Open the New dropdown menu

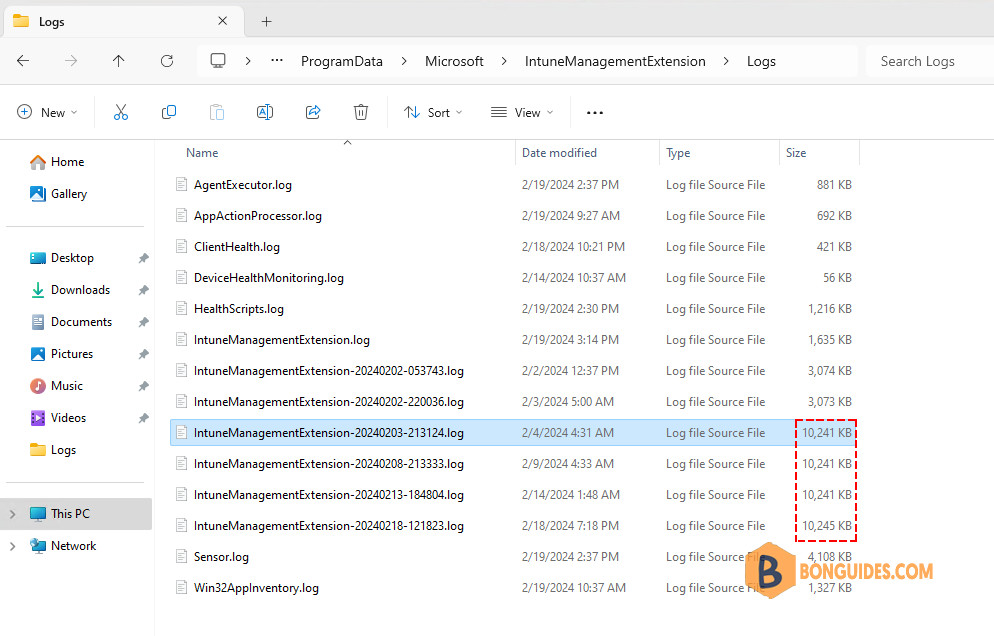click(47, 112)
